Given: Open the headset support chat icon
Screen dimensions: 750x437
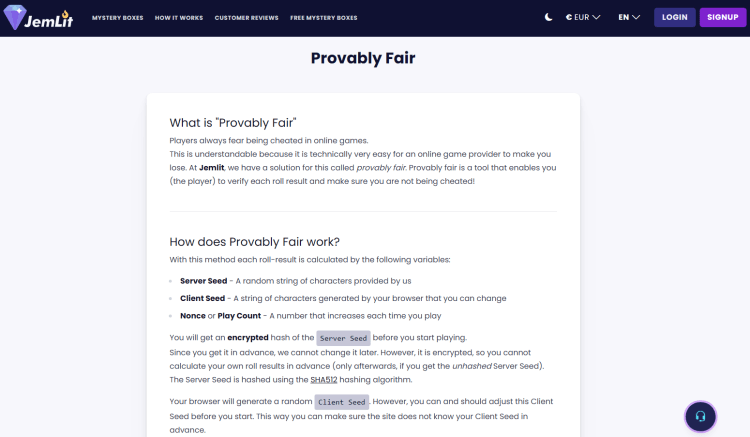Looking at the screenshot, I should coord(700,416).
